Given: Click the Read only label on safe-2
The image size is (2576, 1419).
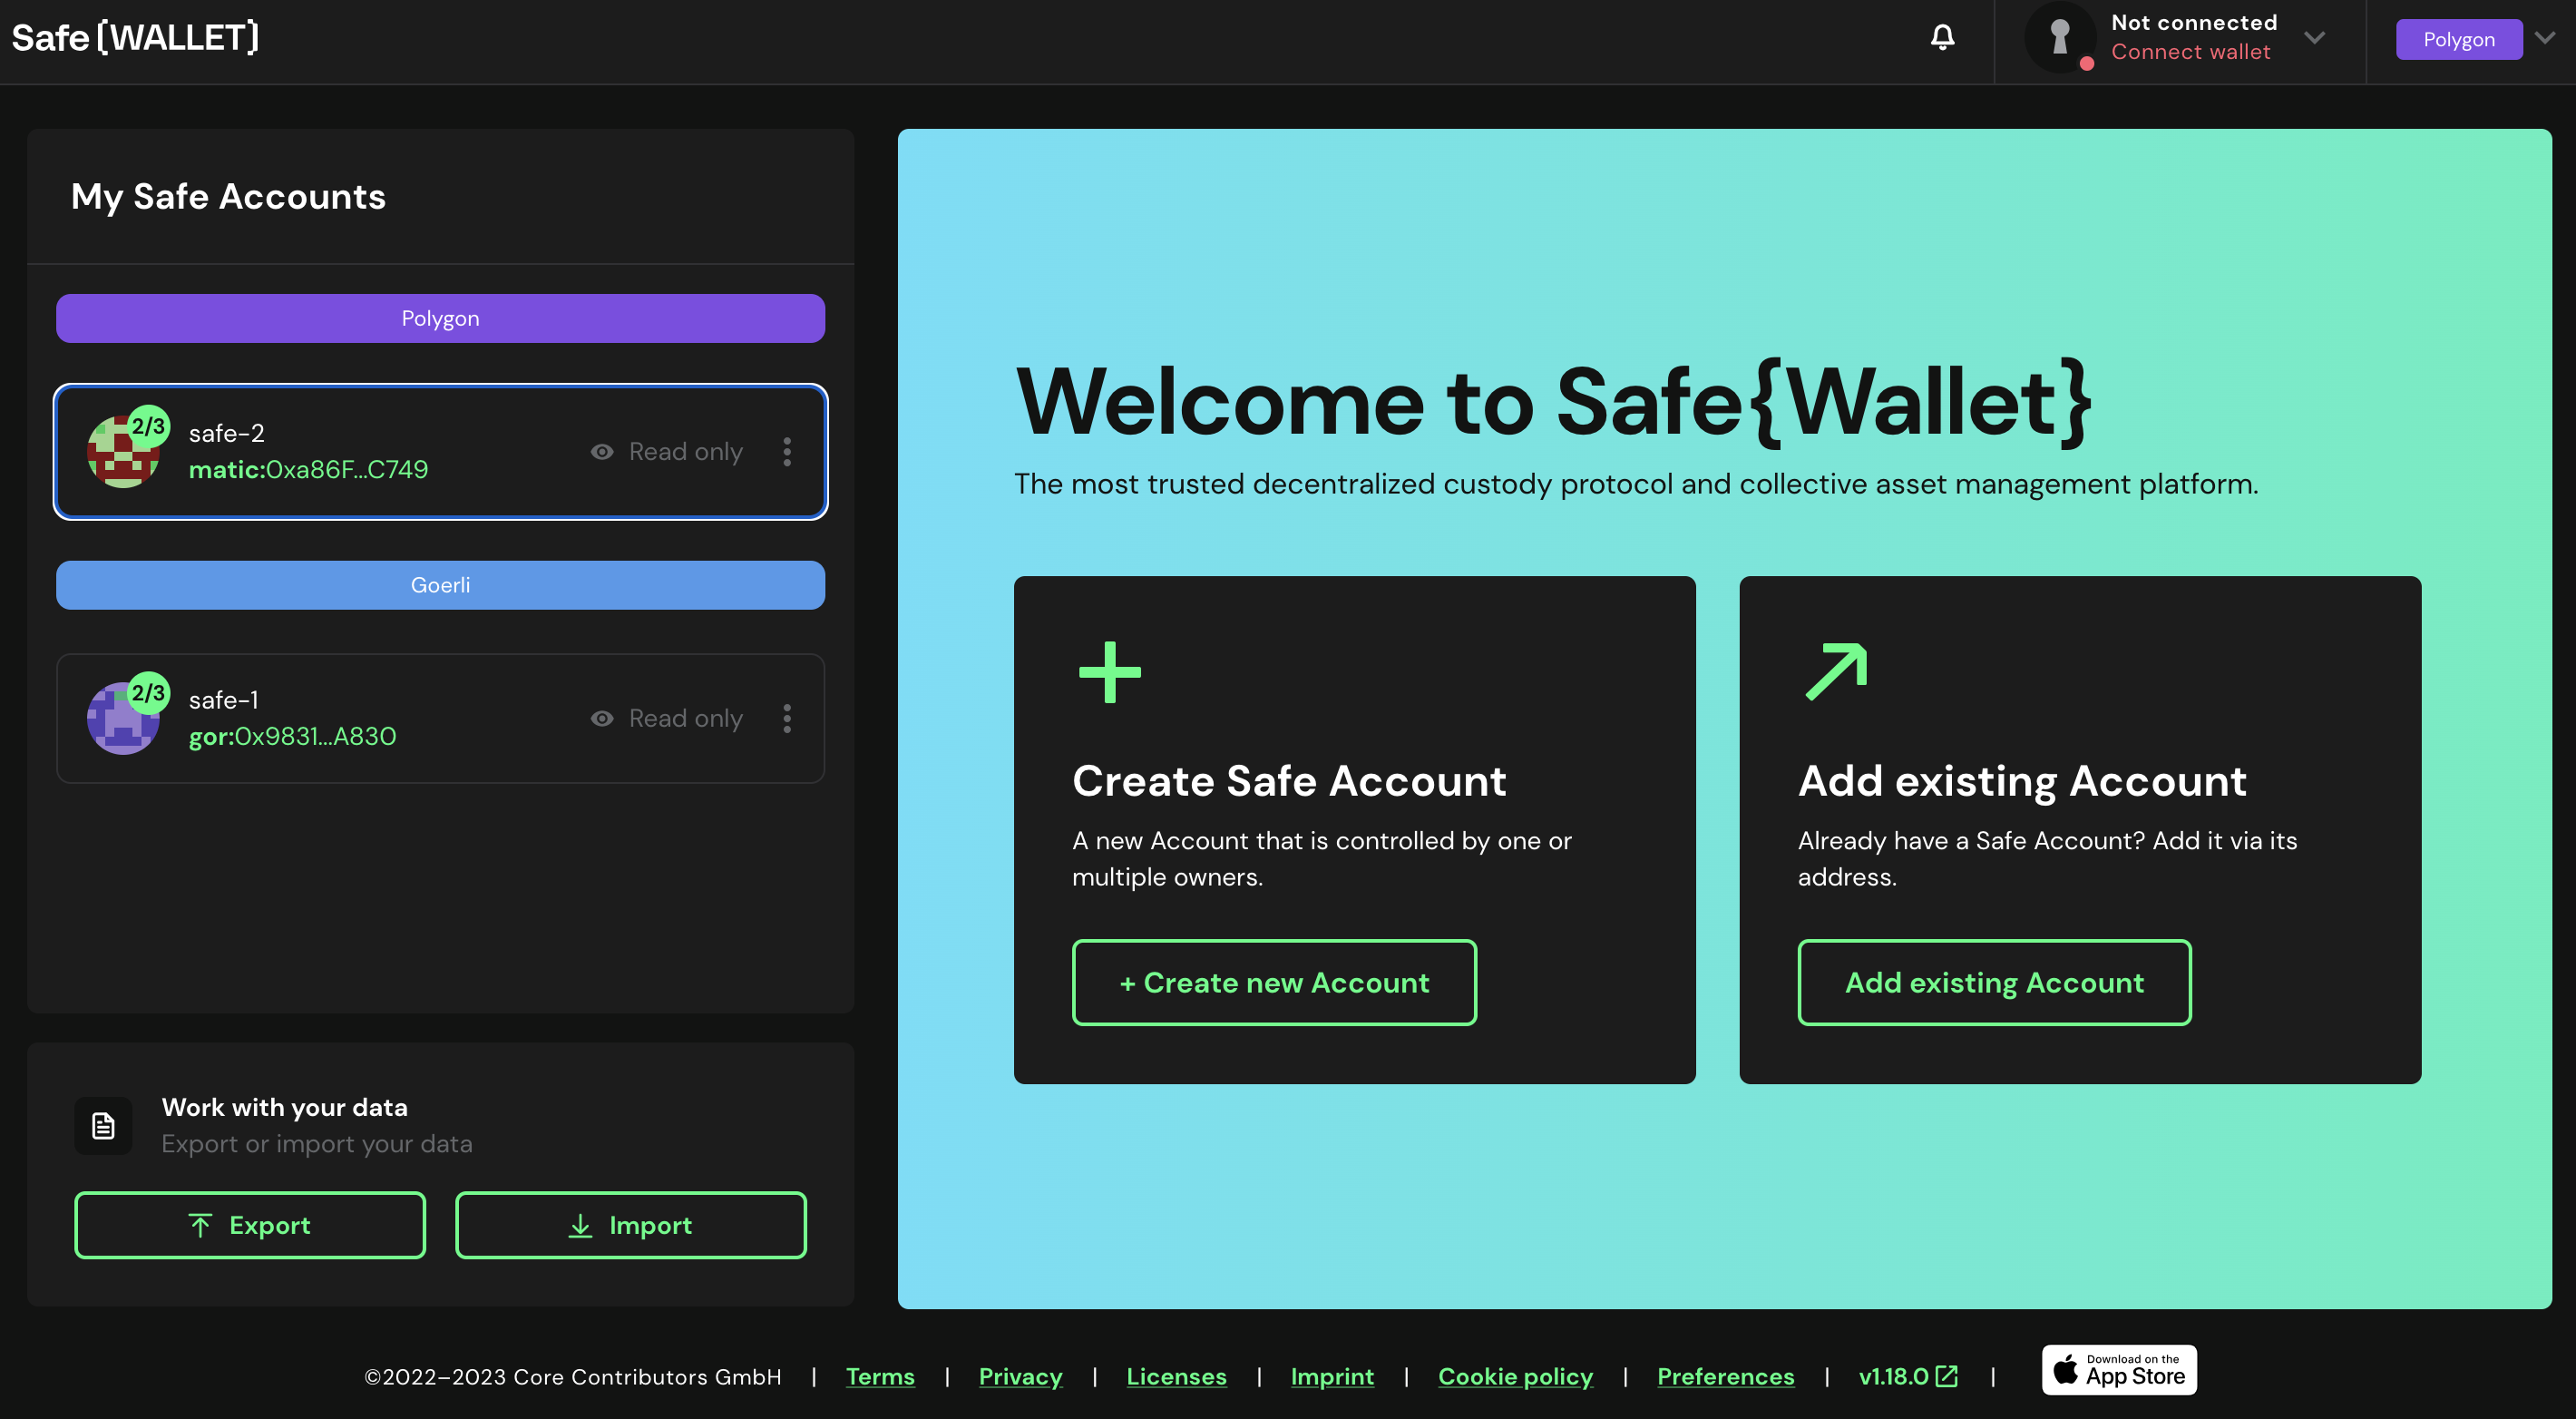Looking at the screenshot, I should pos(686,452).
